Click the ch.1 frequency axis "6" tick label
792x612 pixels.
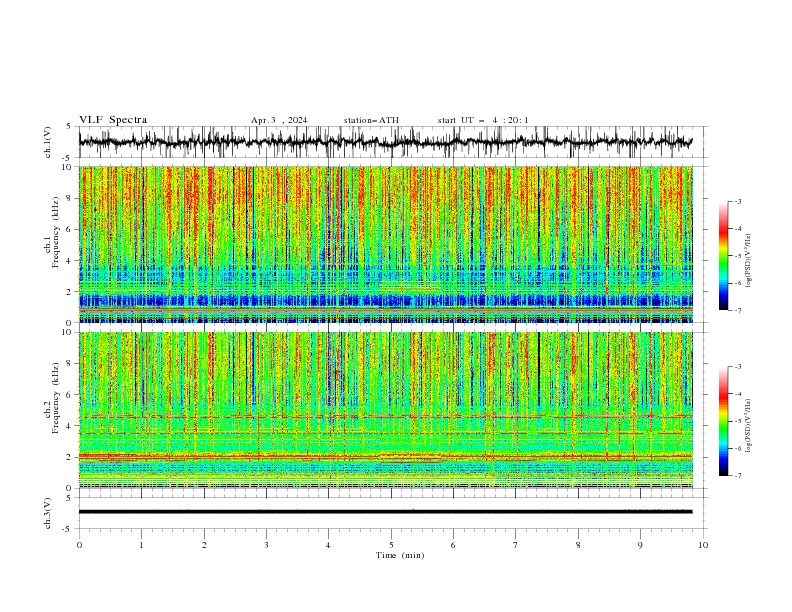pos(71,229)
